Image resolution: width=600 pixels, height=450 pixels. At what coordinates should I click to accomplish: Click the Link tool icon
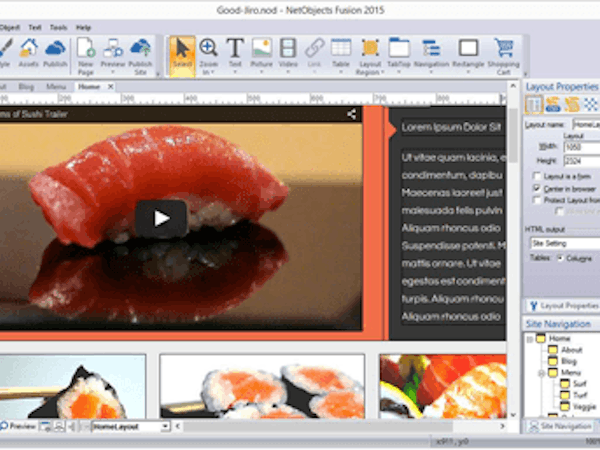tap(314, 54)
